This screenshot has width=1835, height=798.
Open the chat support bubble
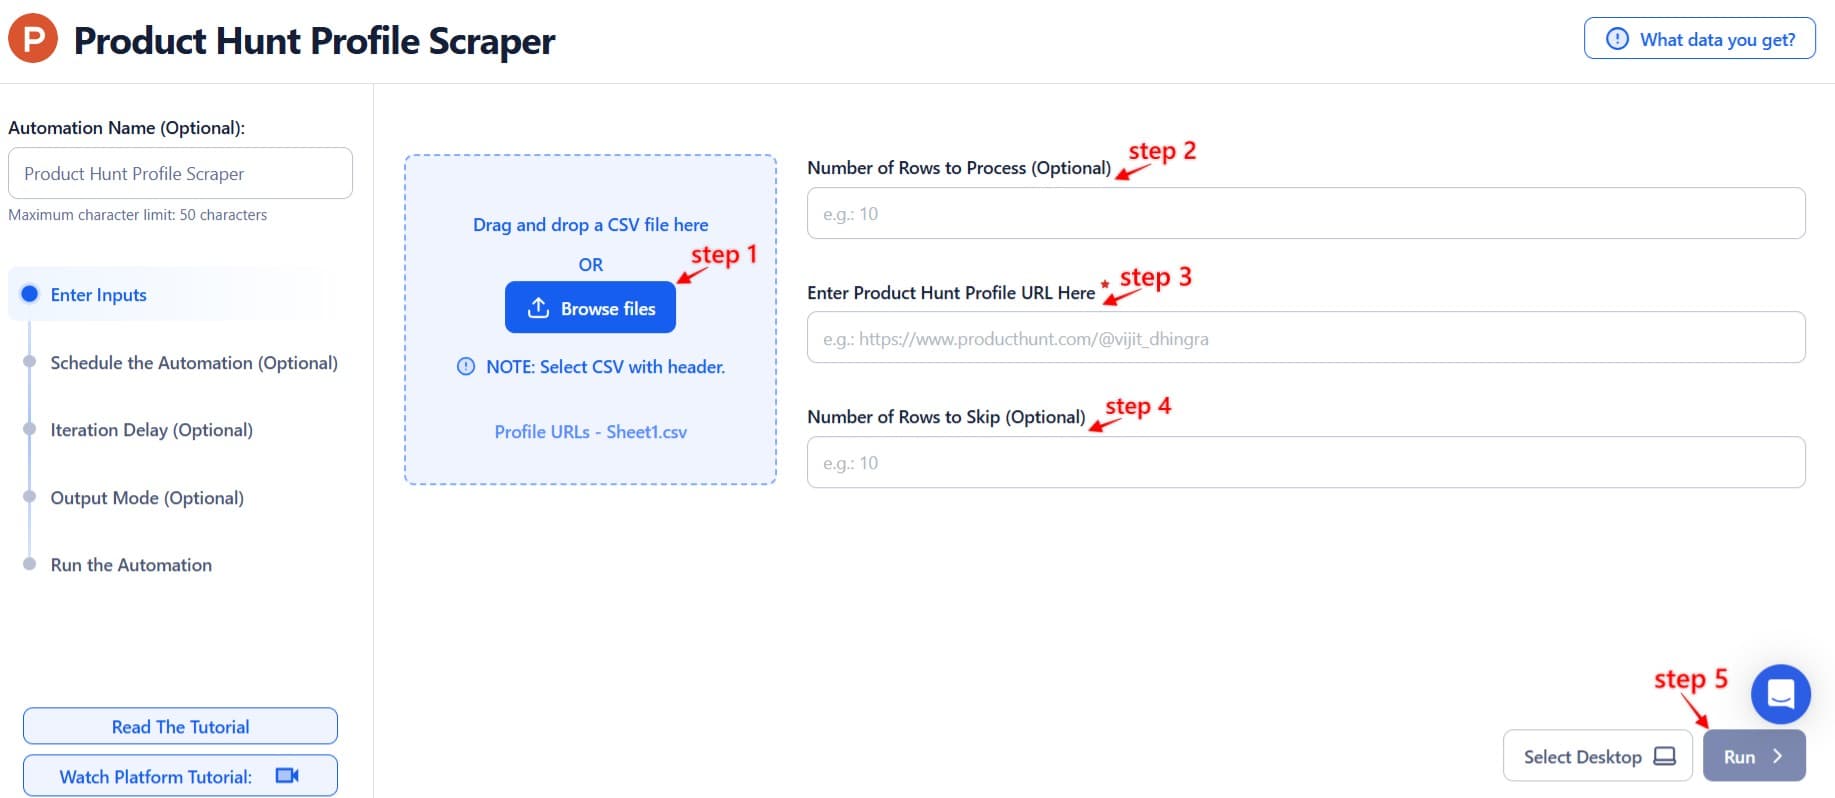pyautogui.click(x=1780, y=693)
